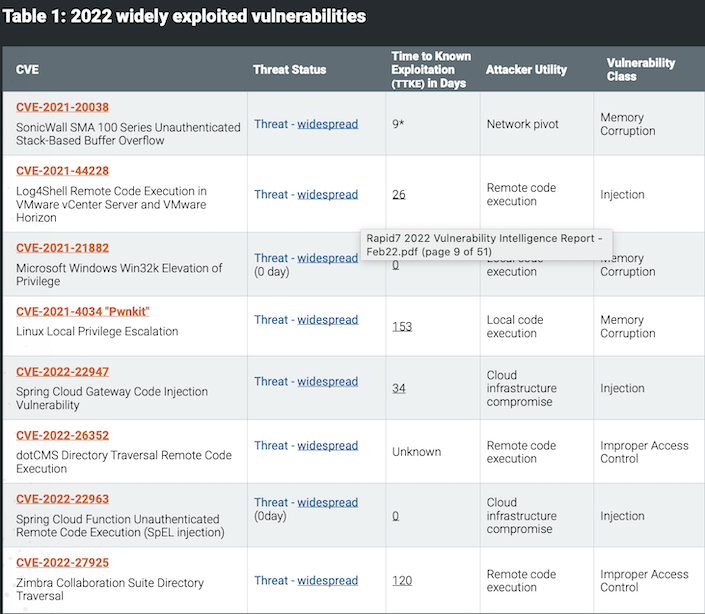Click the SonicWall row's Threat widespread link
Viewport: 705px width, 614px height.
coord(327,124)
